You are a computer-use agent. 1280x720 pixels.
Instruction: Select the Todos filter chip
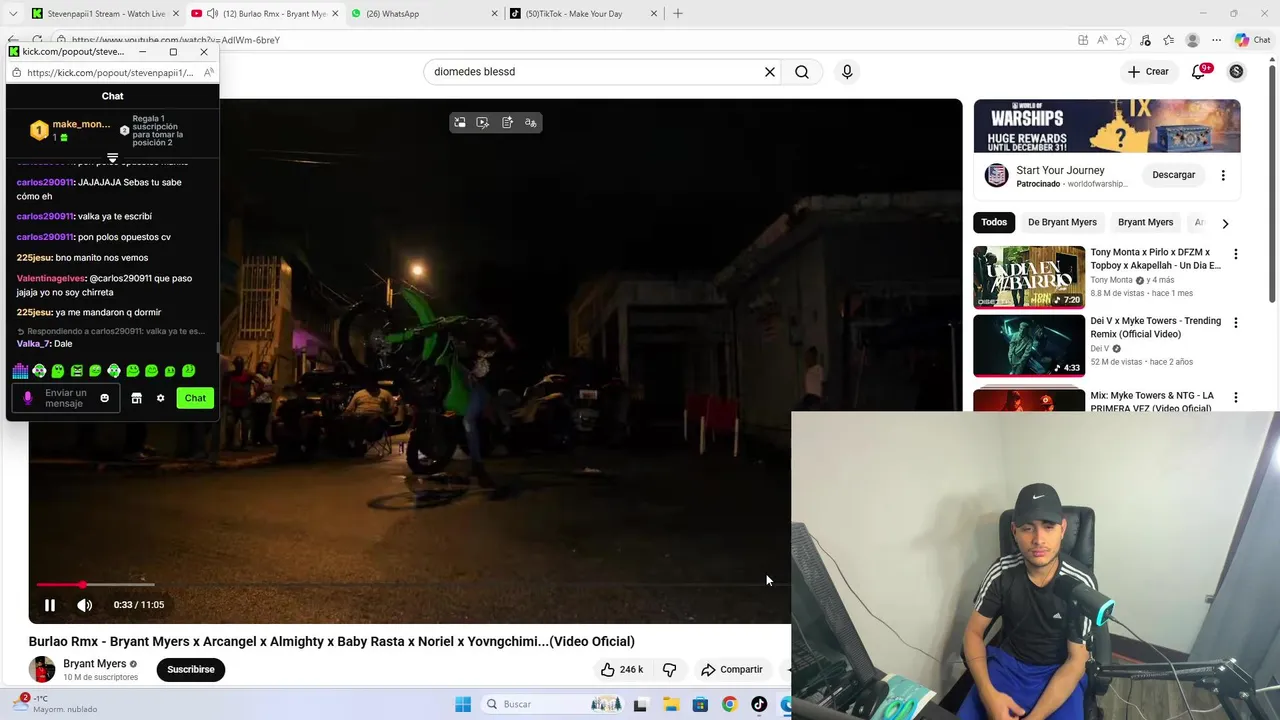coord(994,222)
